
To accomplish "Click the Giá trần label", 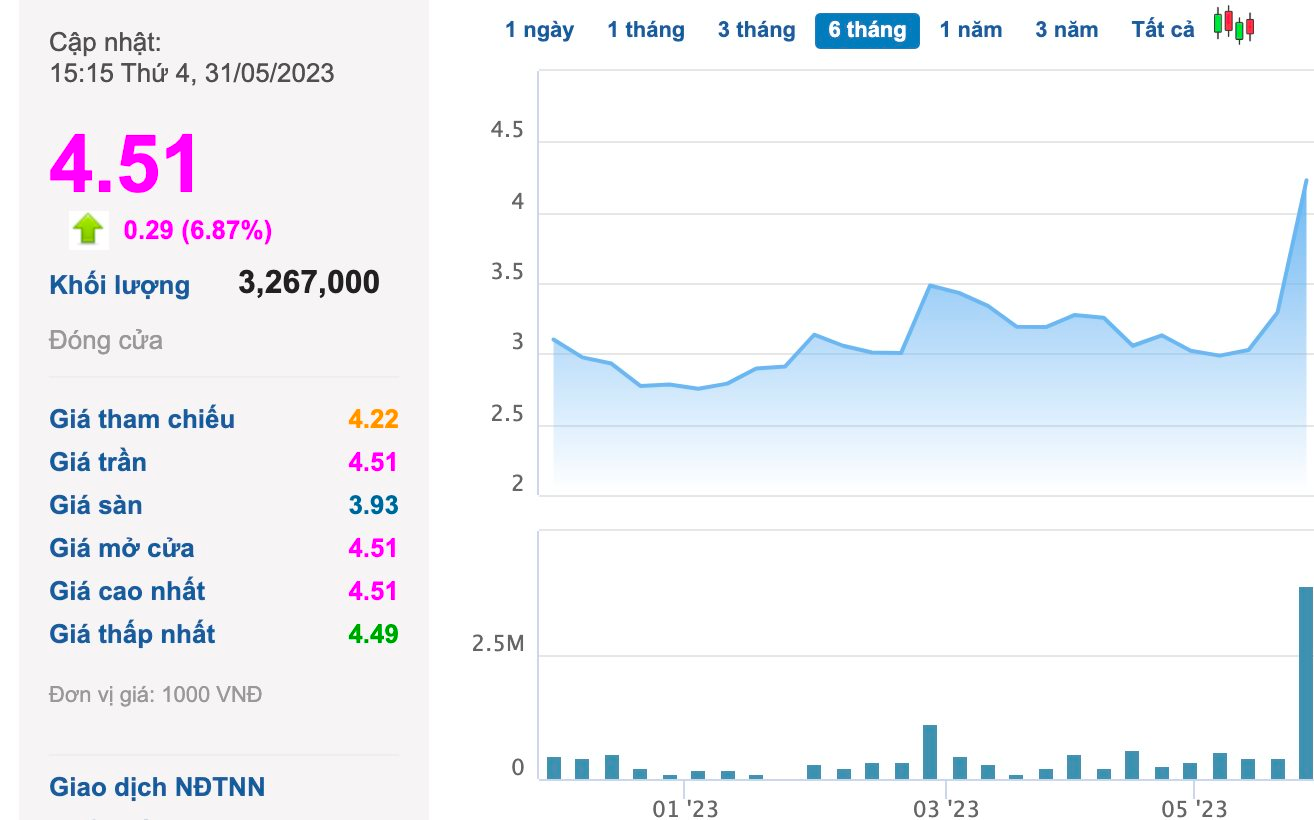I will click(98, 462).
